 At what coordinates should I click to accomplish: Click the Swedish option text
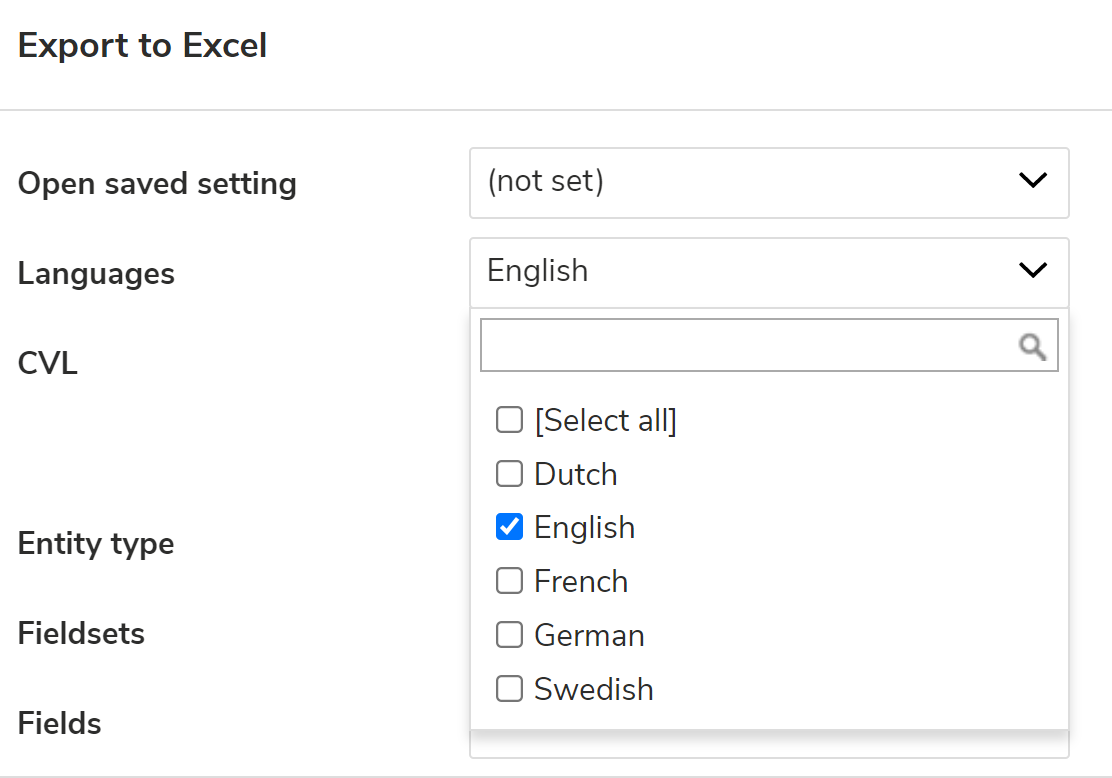[594, 689]
